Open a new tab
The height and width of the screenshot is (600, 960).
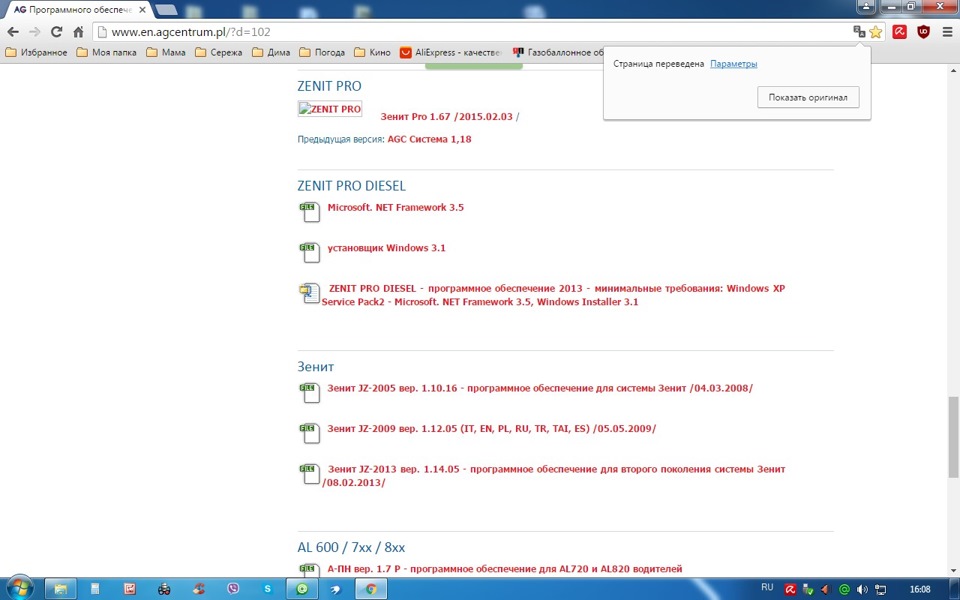pyautogui.click(x=167, y=9)
